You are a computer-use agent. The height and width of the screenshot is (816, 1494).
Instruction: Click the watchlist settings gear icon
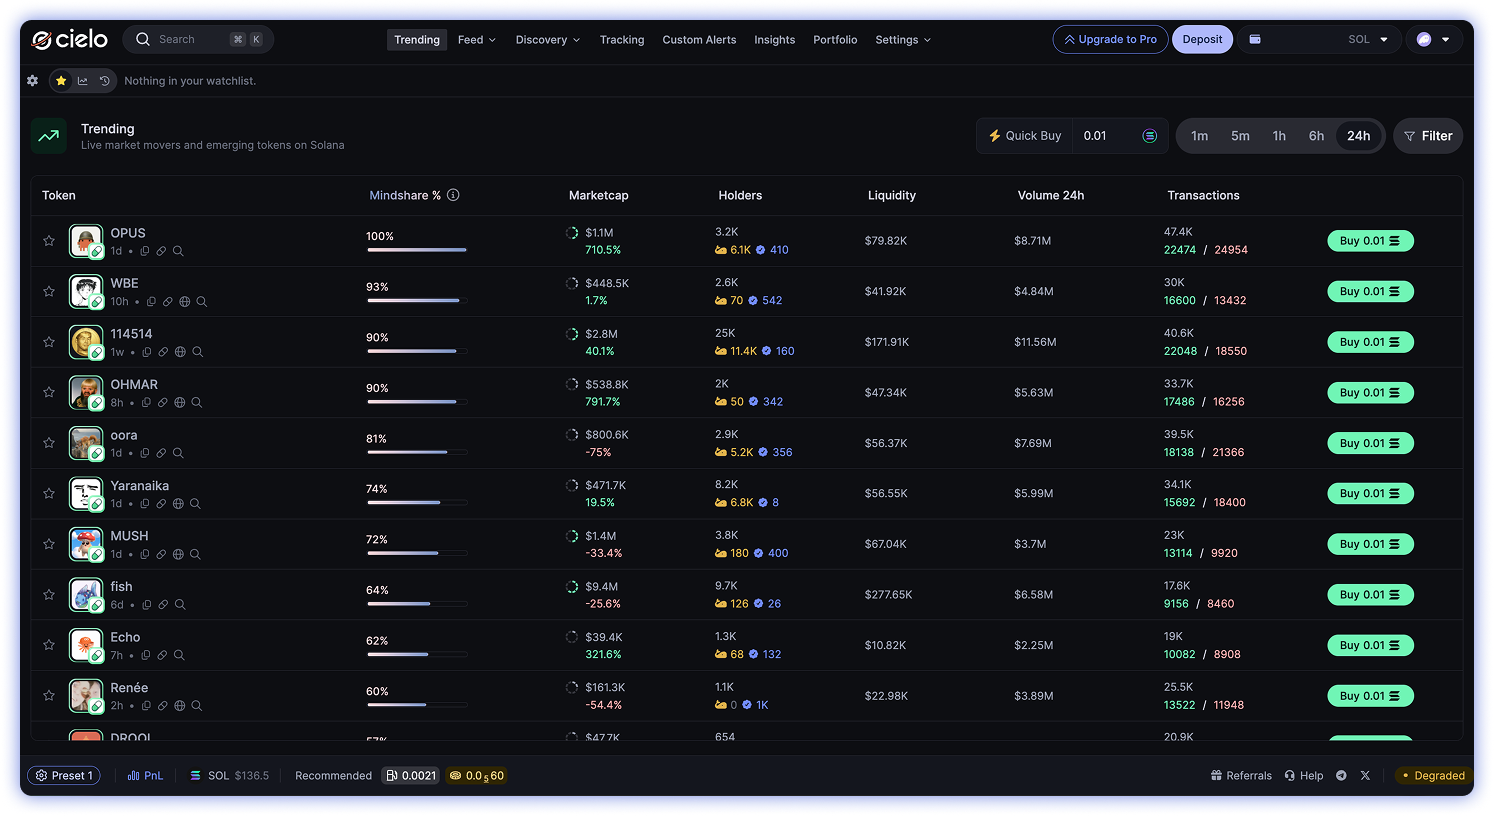[x=33, y=81]
